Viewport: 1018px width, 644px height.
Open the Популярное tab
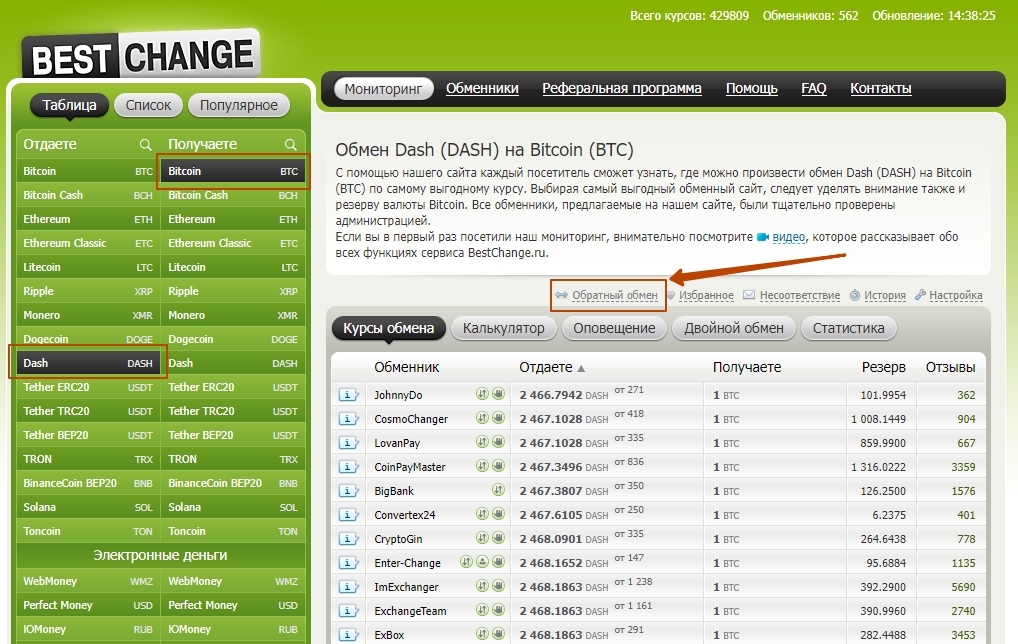(x=239, y=105)
